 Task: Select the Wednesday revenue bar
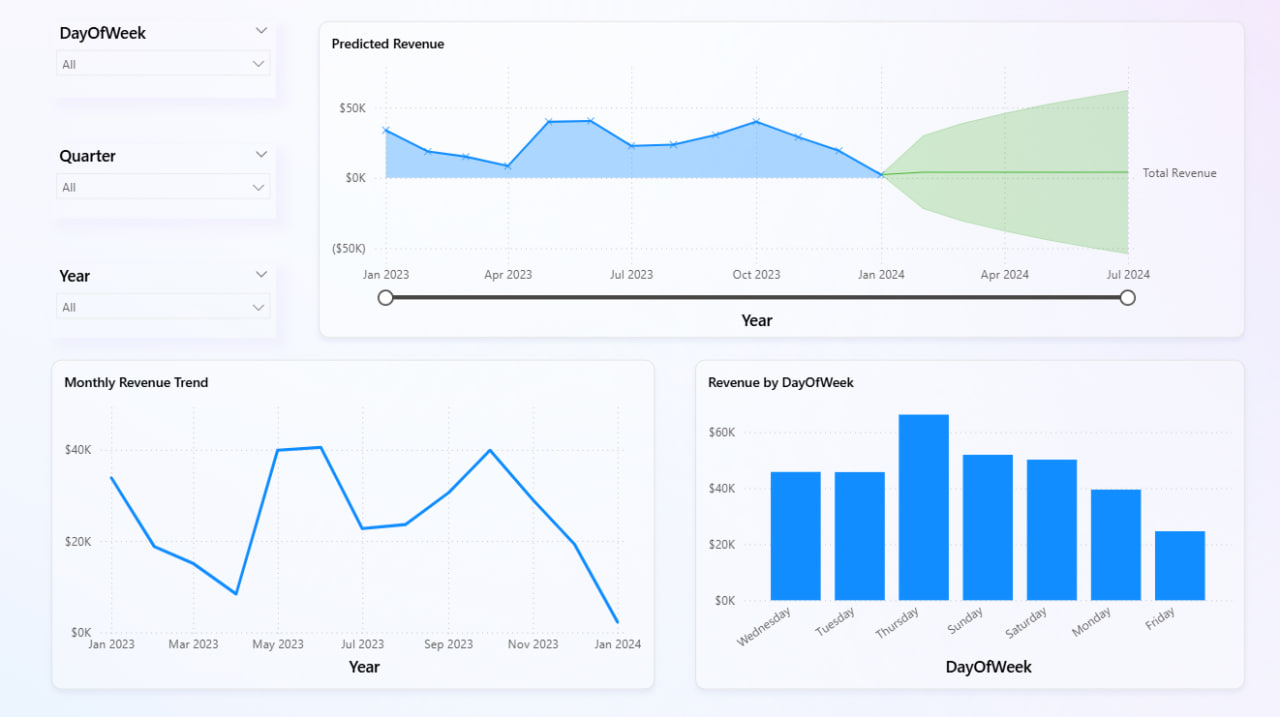(x=795, y=536)
